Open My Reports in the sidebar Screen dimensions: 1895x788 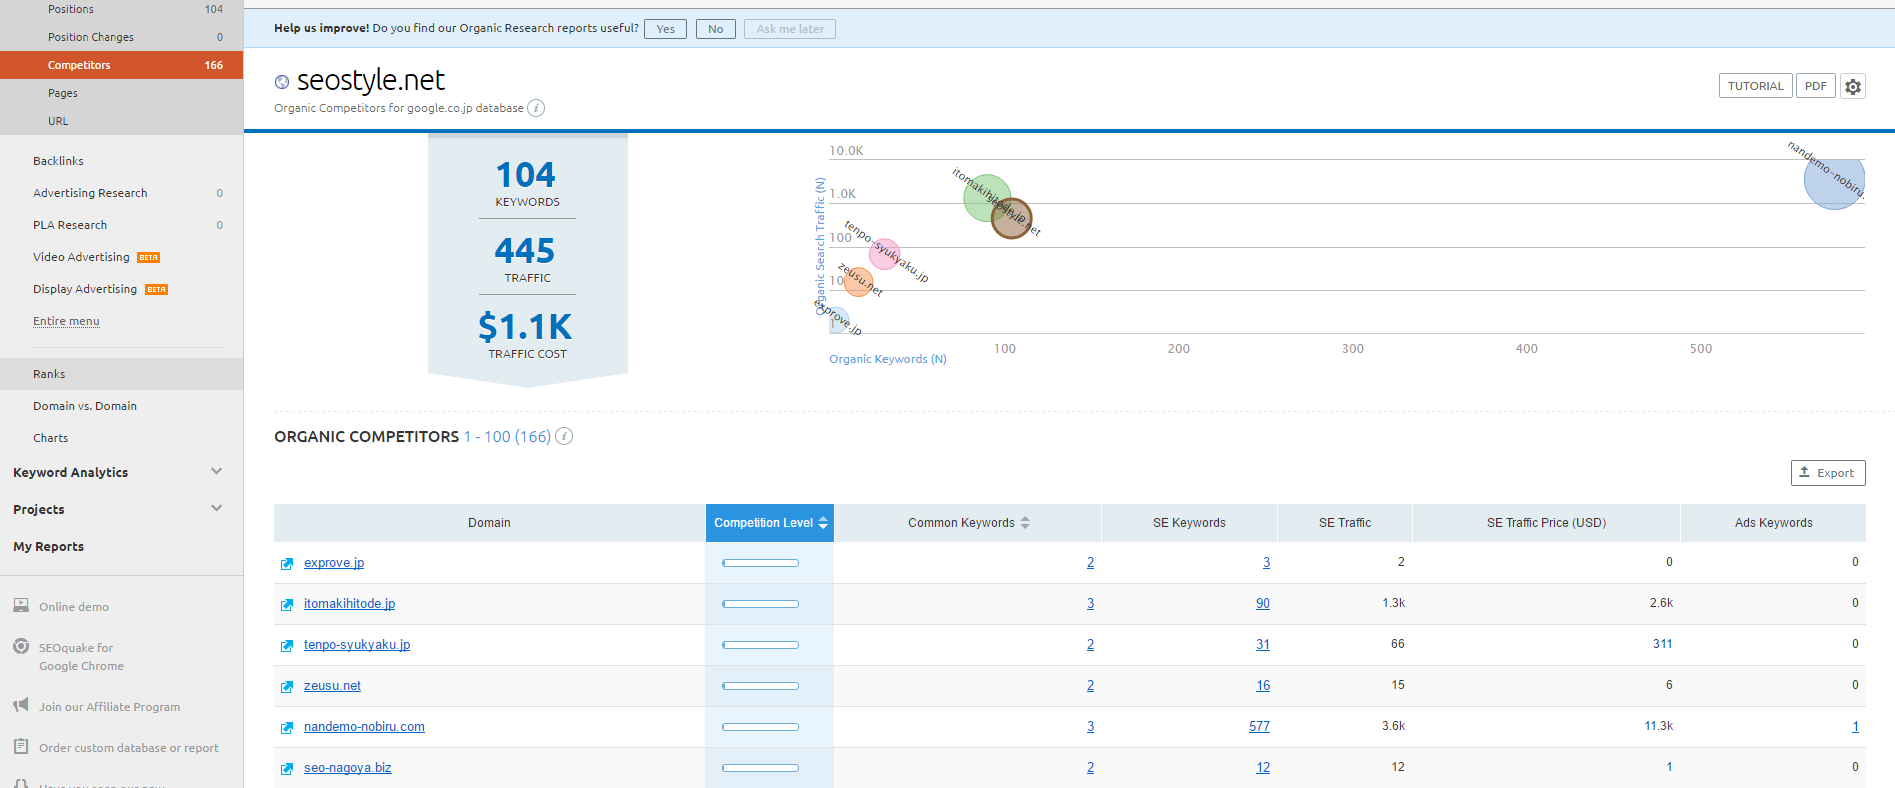click(x=48, y=546)
